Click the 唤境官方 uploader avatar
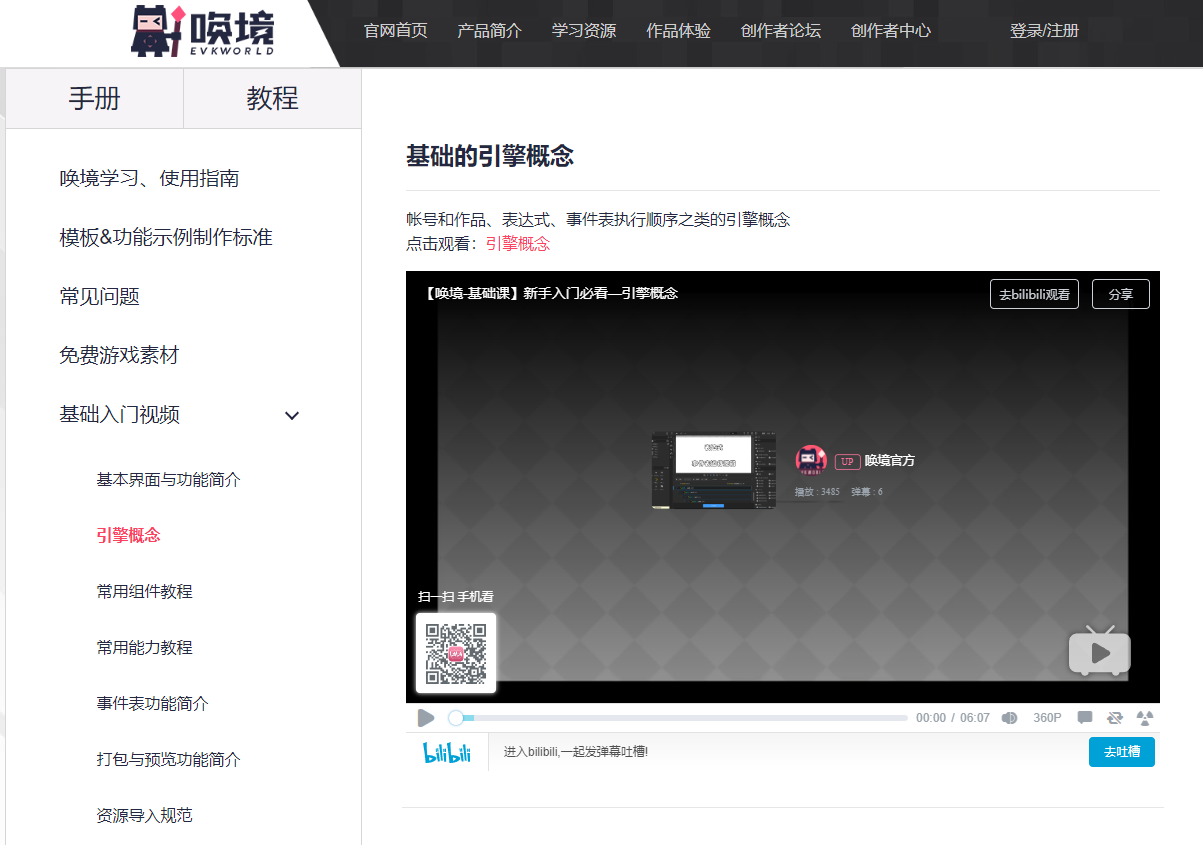The image size is (1203, 845). [x=811, y=461]
